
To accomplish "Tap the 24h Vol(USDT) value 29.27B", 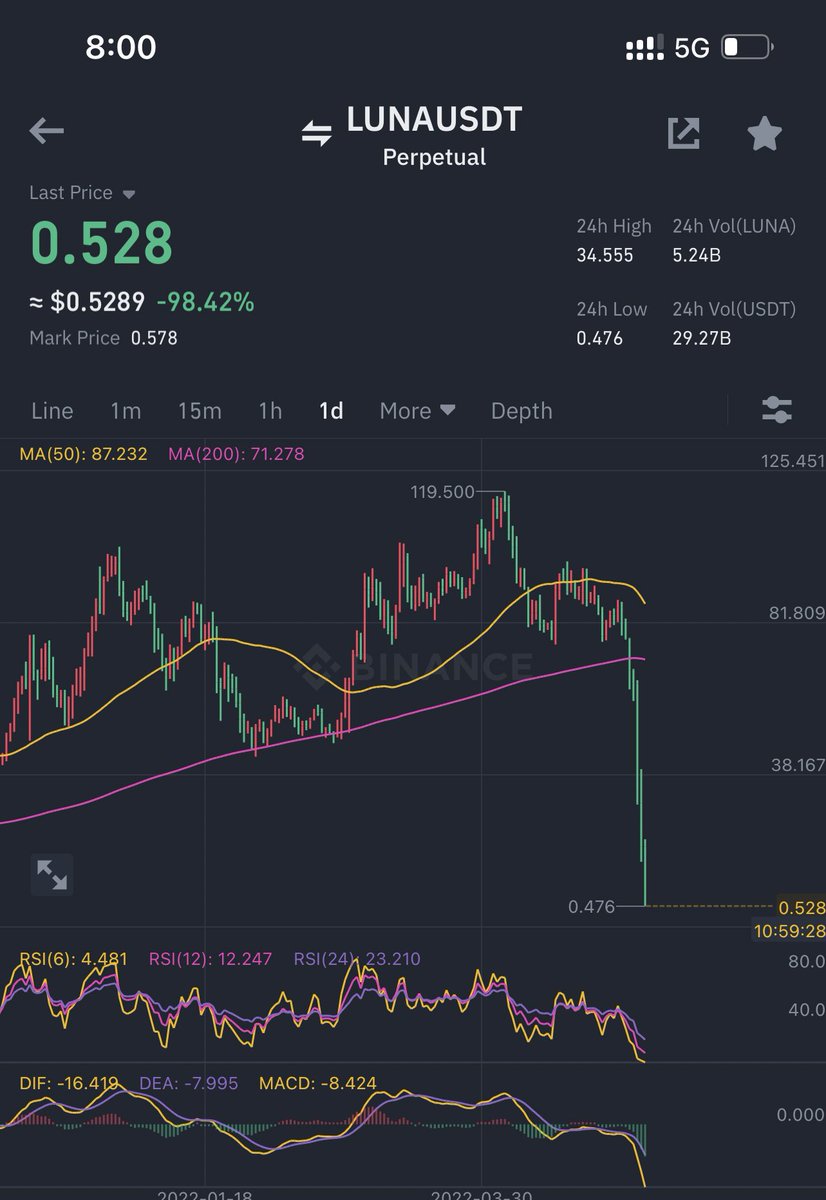I will (x=702, y=338).
